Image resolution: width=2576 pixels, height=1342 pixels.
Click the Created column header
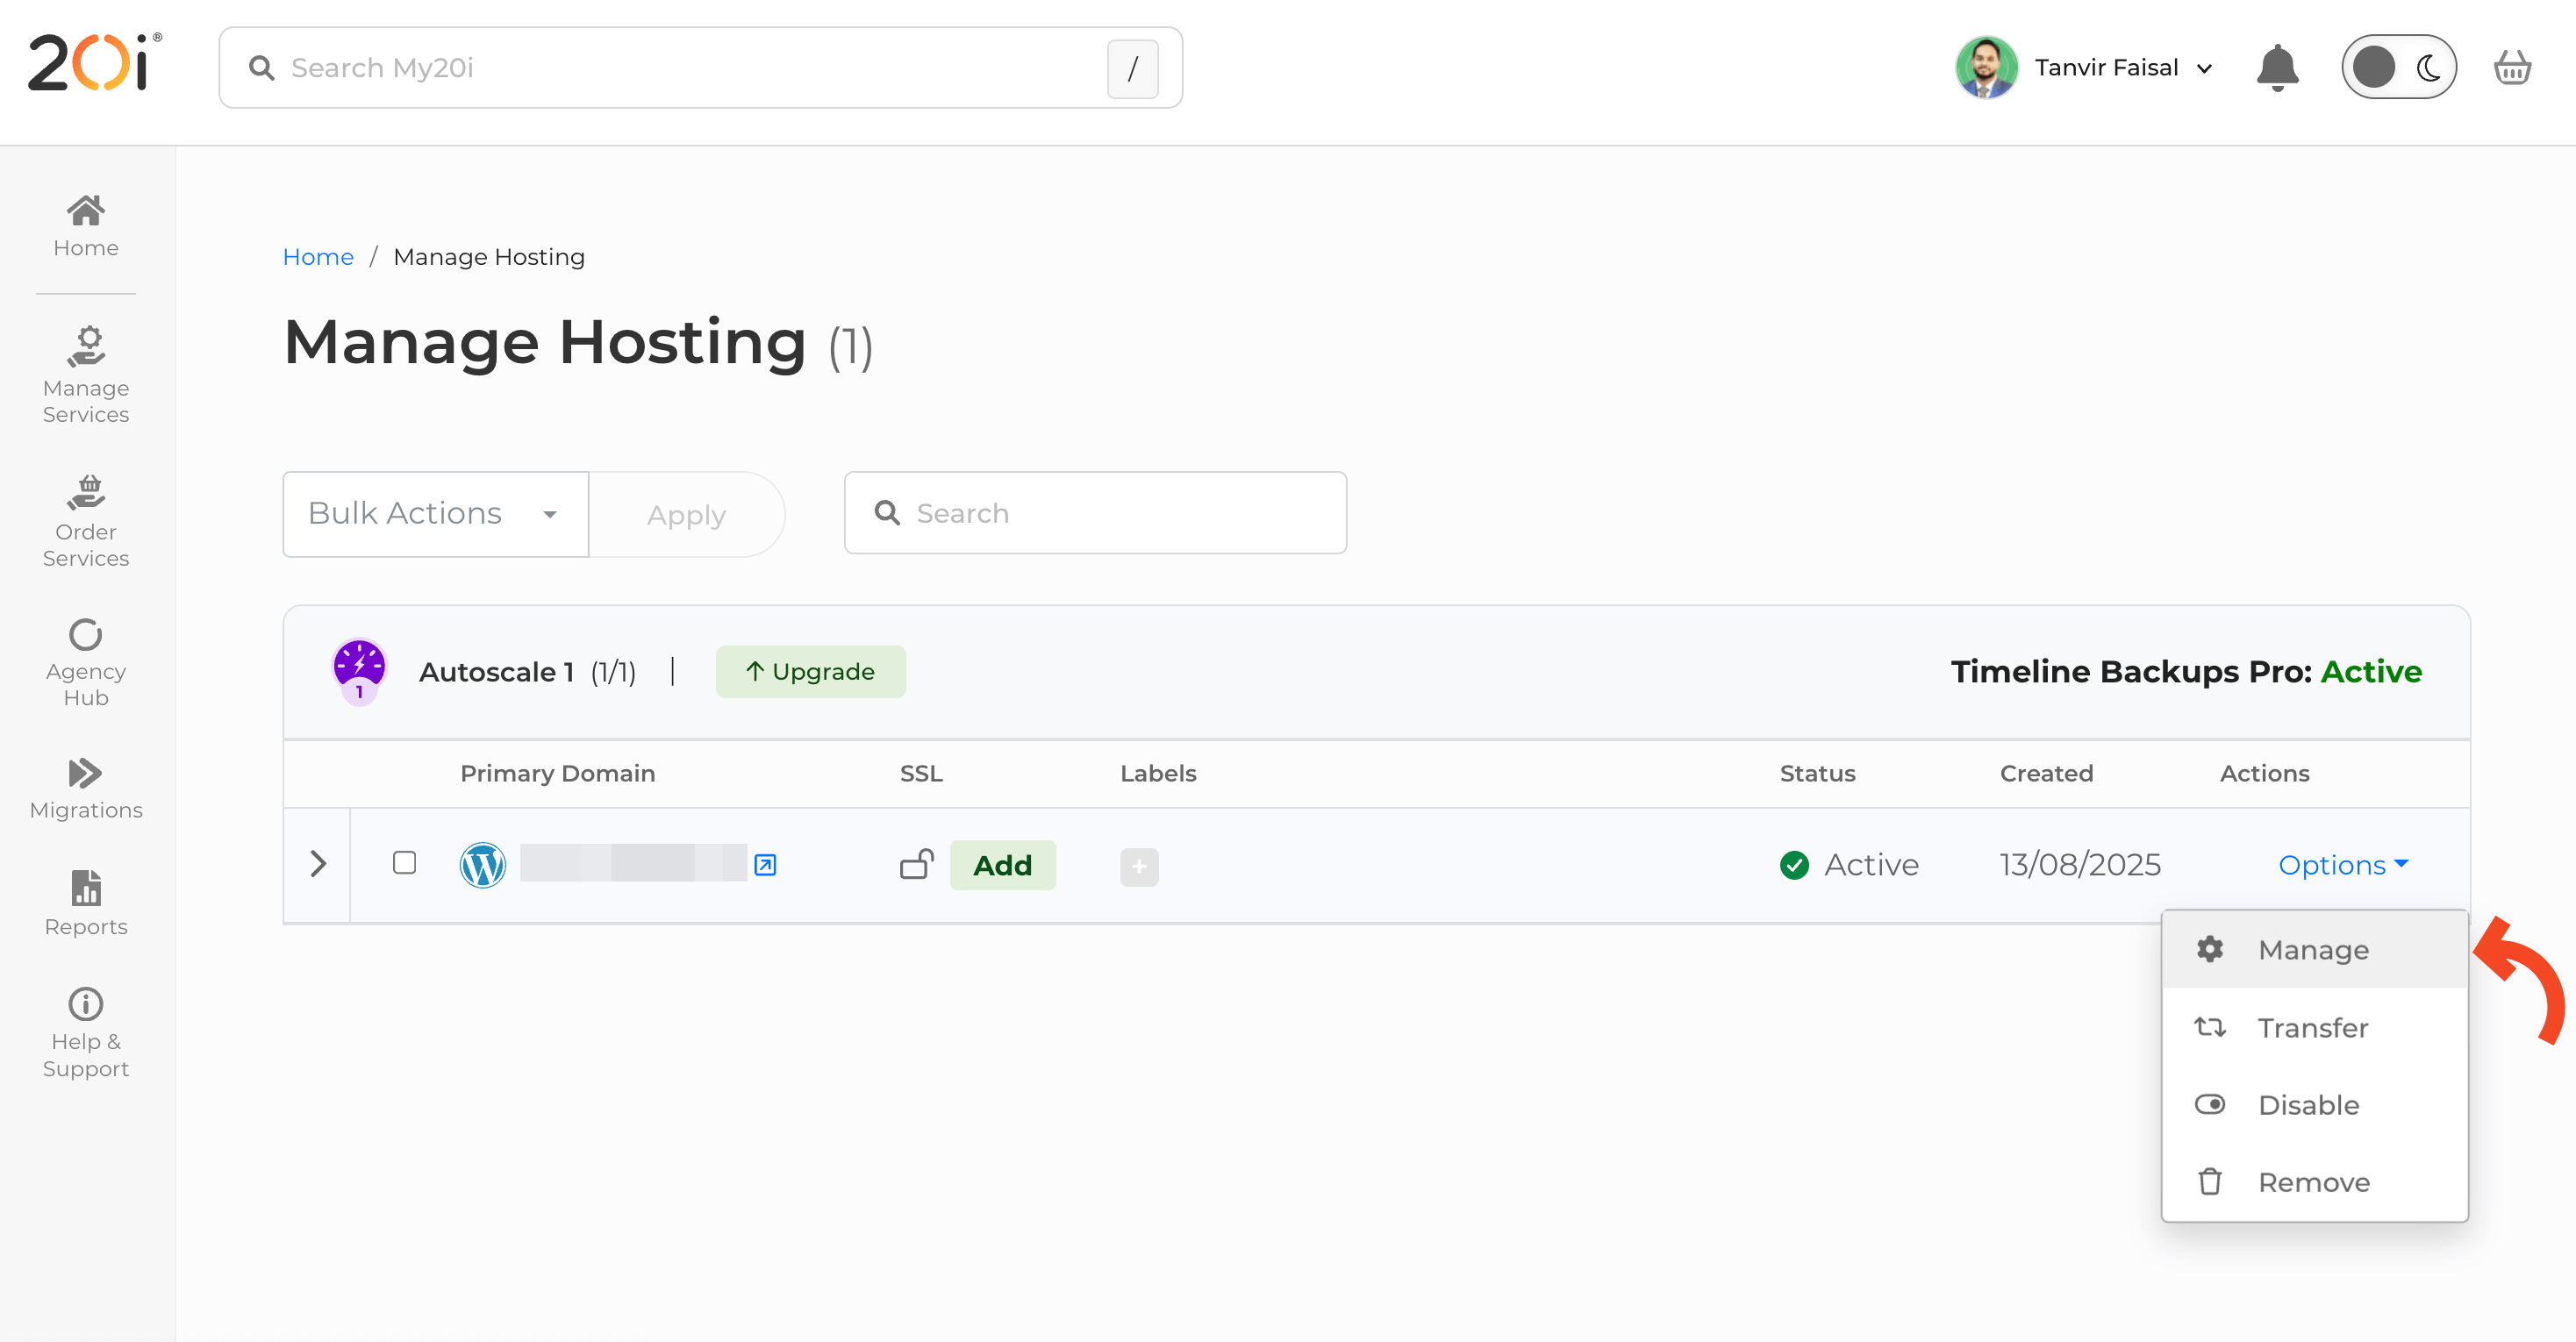coord(2046,773)
